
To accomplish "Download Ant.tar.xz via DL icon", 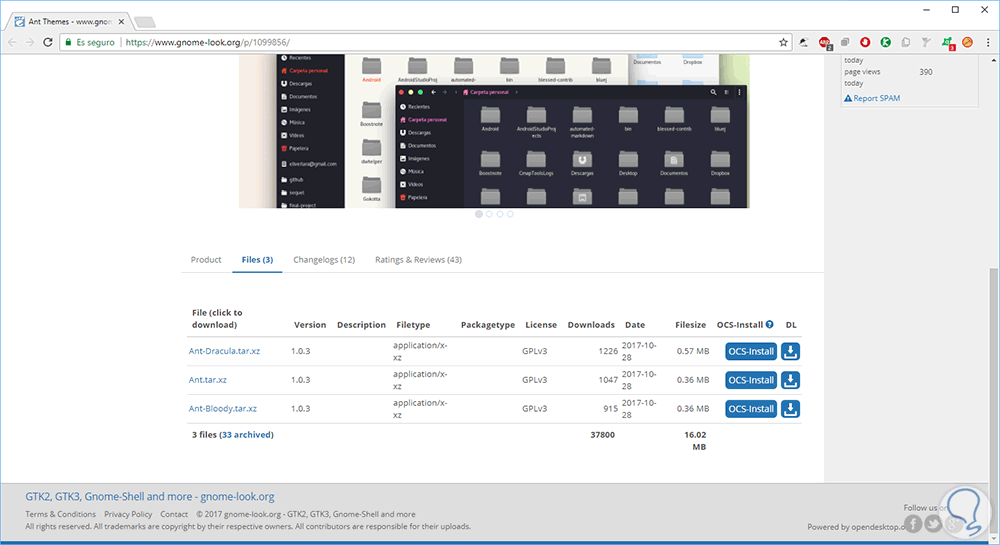I will click(790, 380).
